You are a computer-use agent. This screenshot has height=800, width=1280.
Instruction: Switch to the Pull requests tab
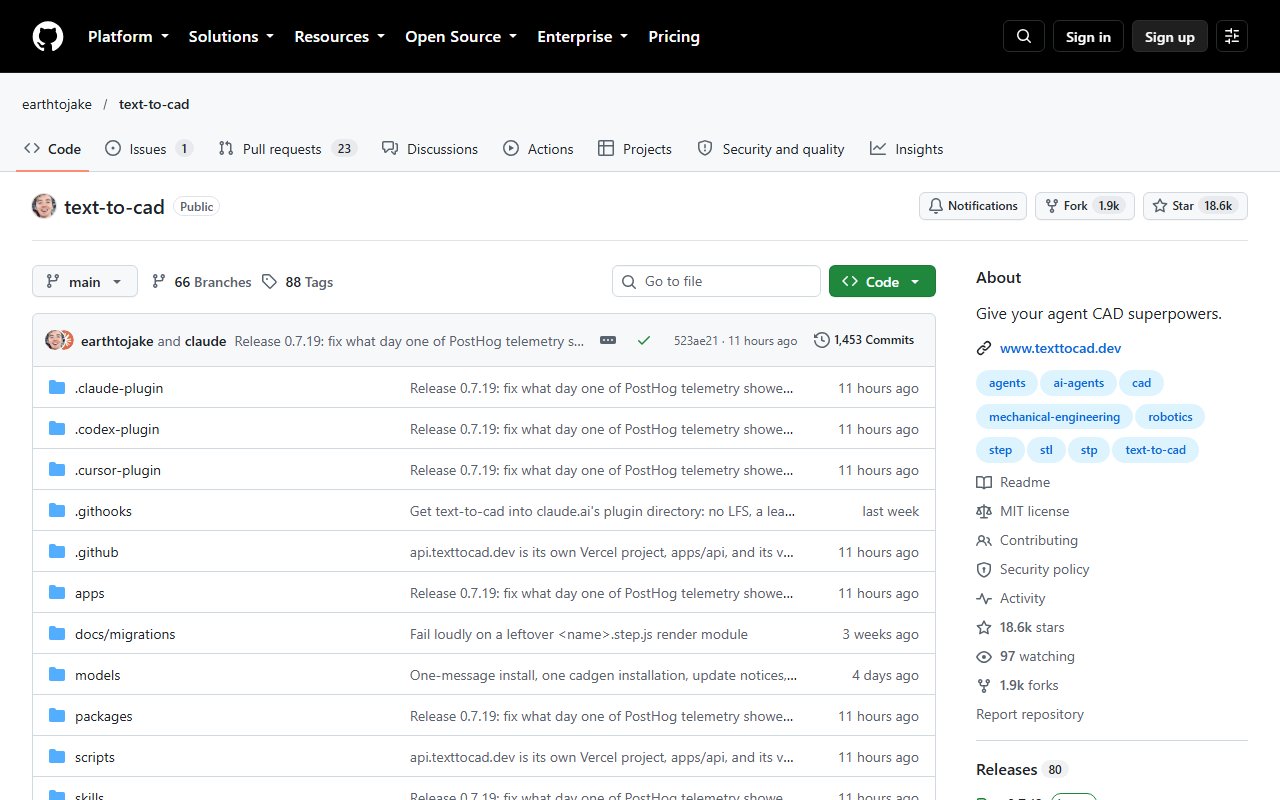tap(288, 149)
